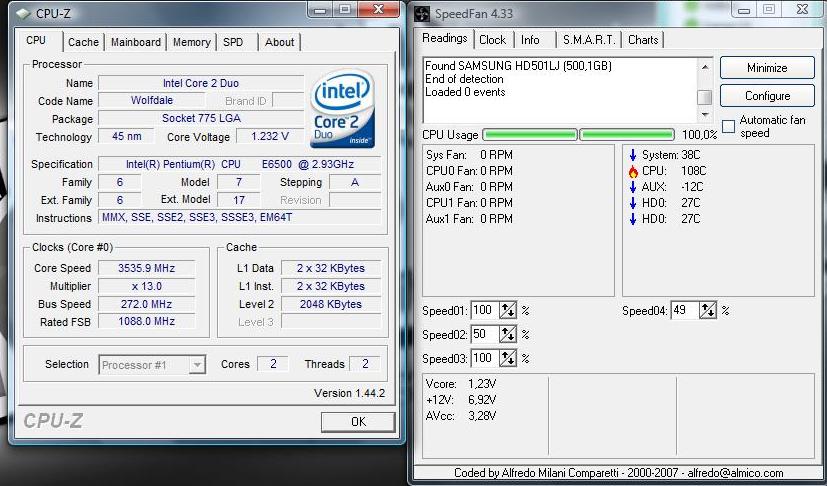Click the Speed04 spinner arrows
This screenshot has width=827, height=486.
tap(708, 310)
